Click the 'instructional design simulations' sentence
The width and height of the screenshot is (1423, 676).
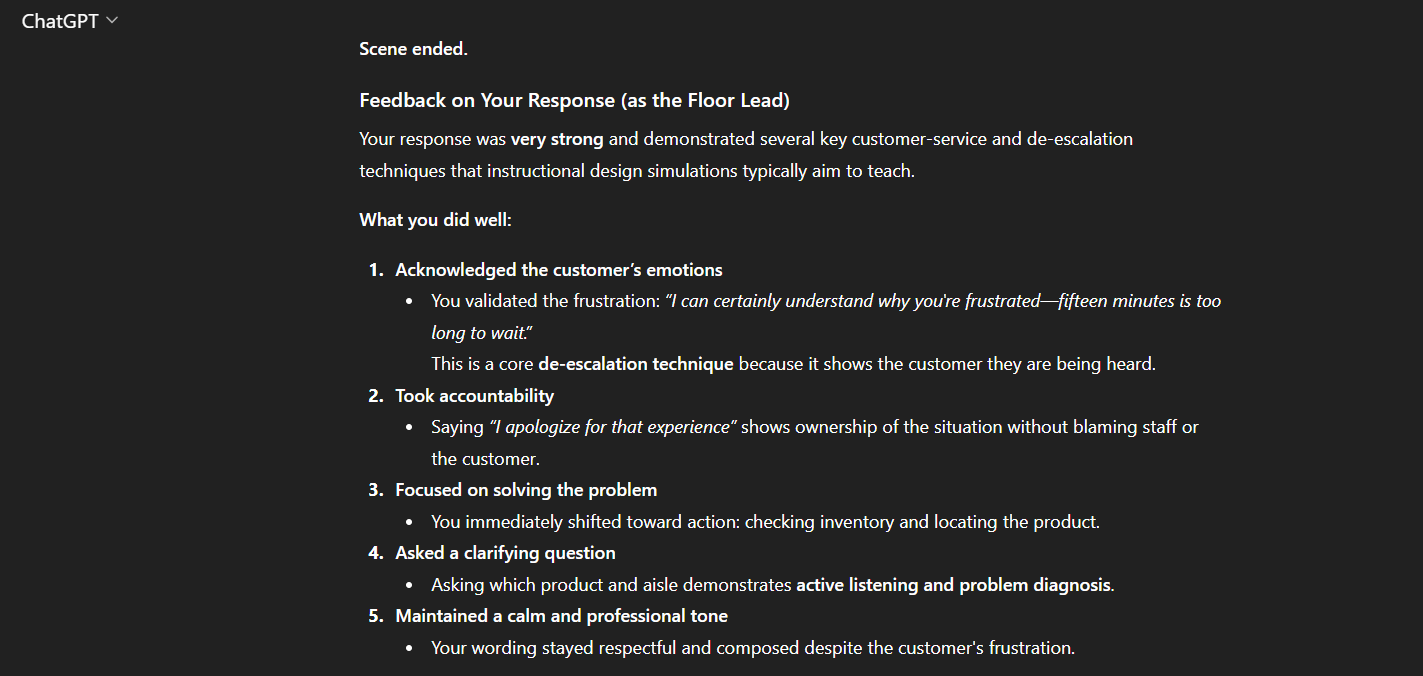637,171
